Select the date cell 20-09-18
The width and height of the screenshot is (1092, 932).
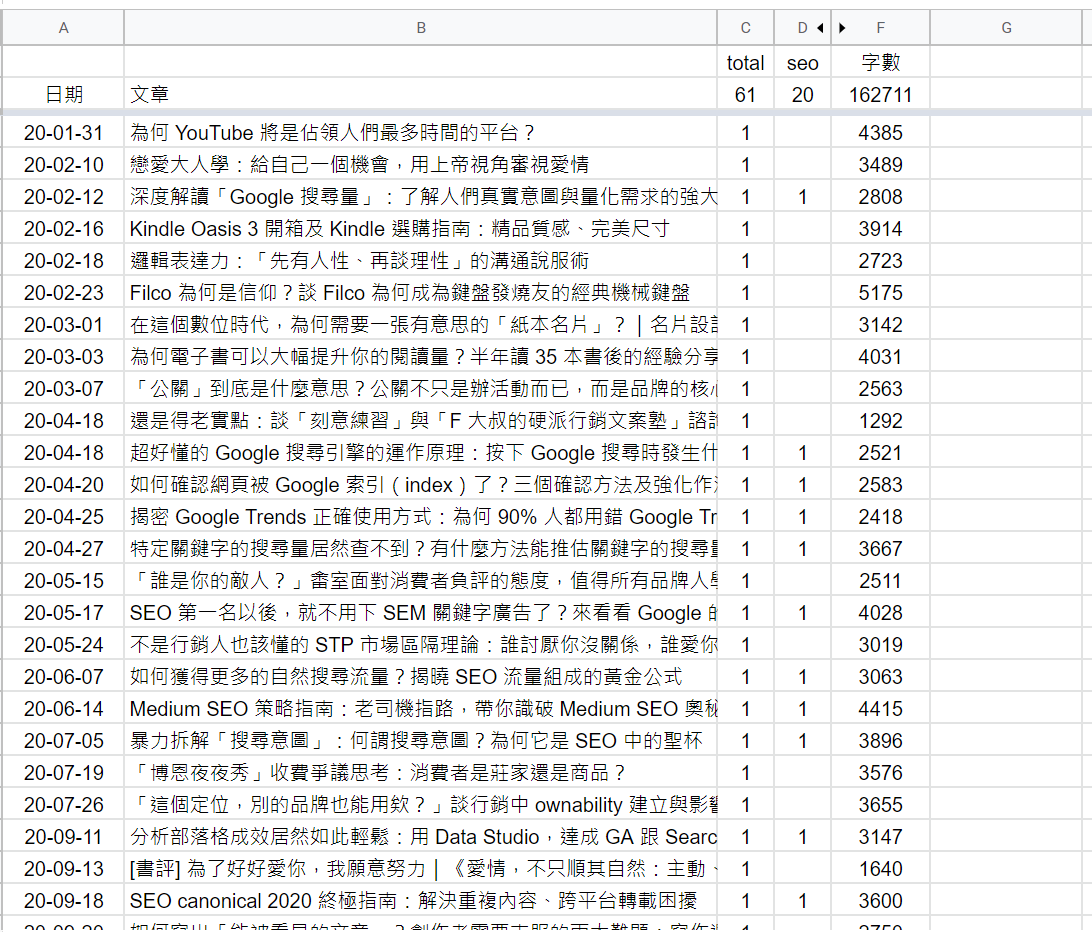[x=63, y=901]
